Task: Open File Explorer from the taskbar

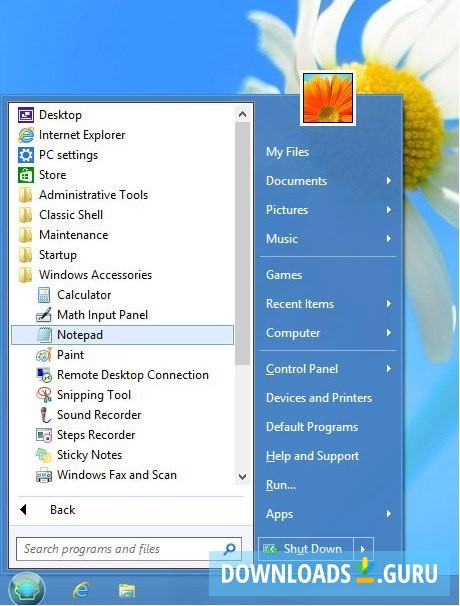Action: [x=126, y=591]
